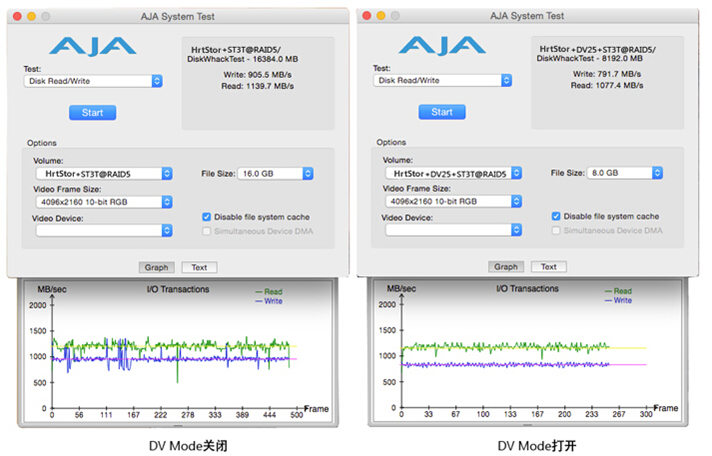The height and width of the screenshot is (456, 712).
Task: Disable file system cache checkbox in left window
Action: [207, 216]
